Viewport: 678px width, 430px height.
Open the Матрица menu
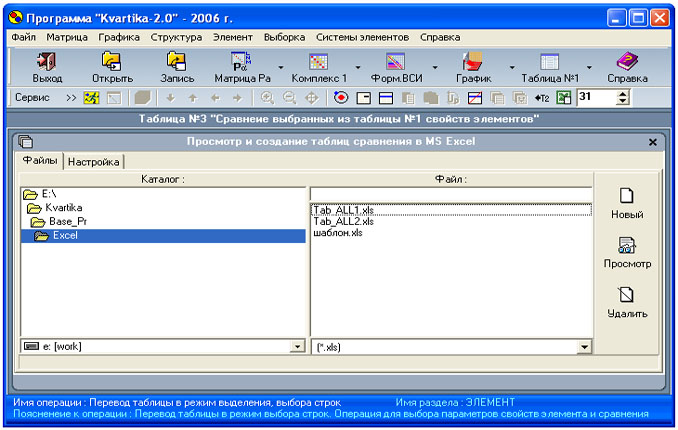[67, 38]
